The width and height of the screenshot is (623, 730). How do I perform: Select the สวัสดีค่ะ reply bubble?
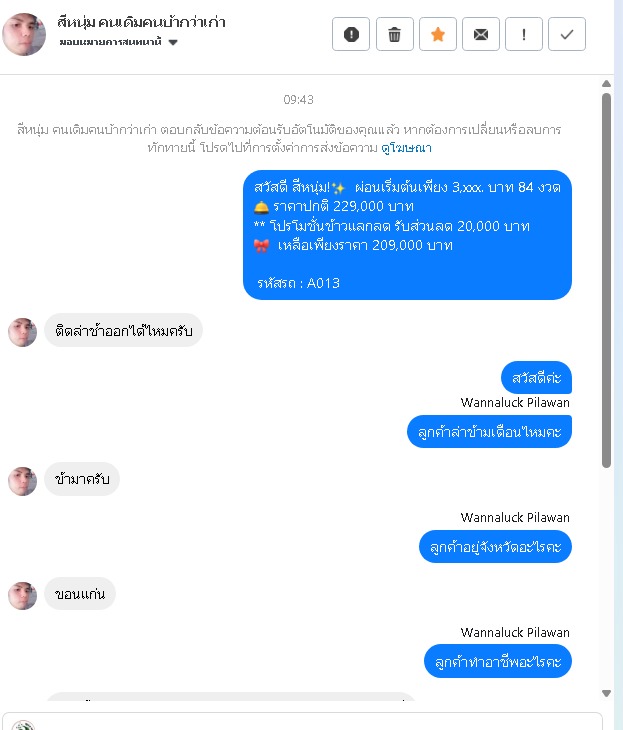click(x=536, y=378)
